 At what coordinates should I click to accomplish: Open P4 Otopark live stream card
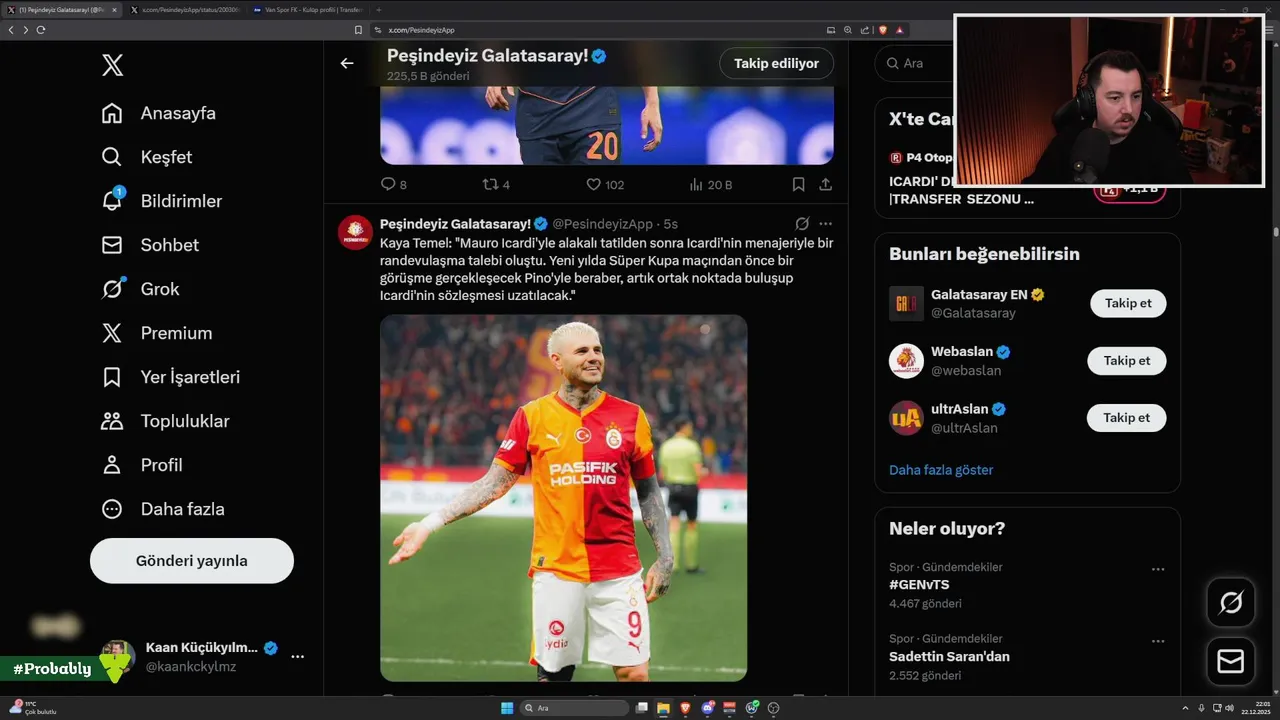1027,178
